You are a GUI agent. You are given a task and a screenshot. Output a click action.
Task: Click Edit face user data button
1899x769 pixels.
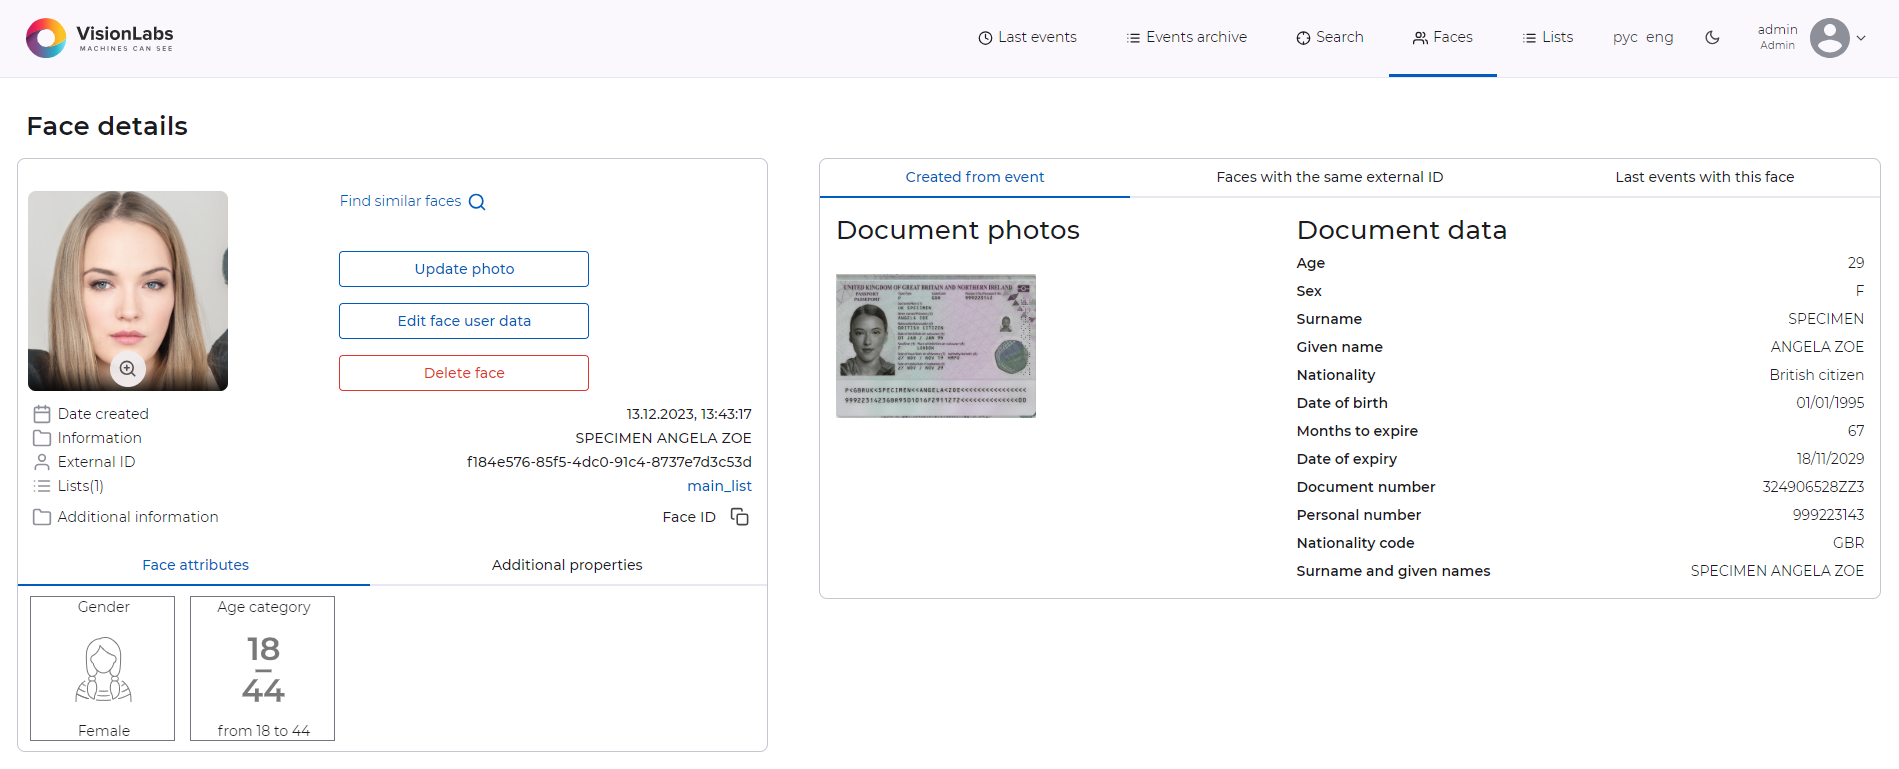point(464,321)
